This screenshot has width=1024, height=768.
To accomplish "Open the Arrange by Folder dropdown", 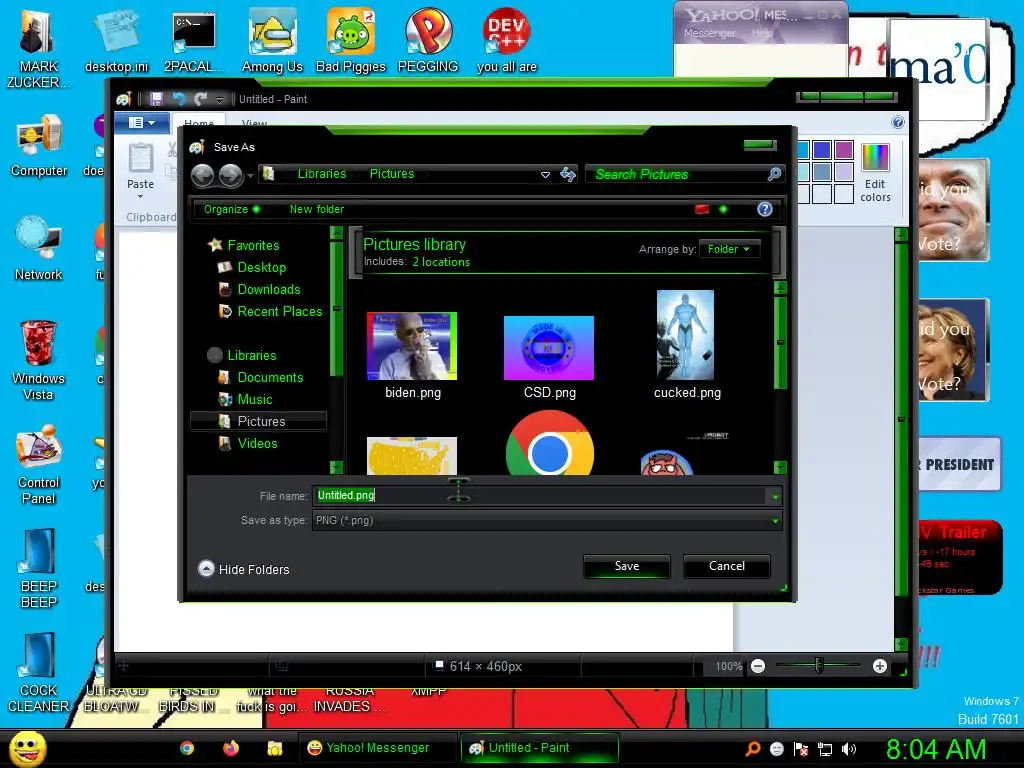I will 729,249.
